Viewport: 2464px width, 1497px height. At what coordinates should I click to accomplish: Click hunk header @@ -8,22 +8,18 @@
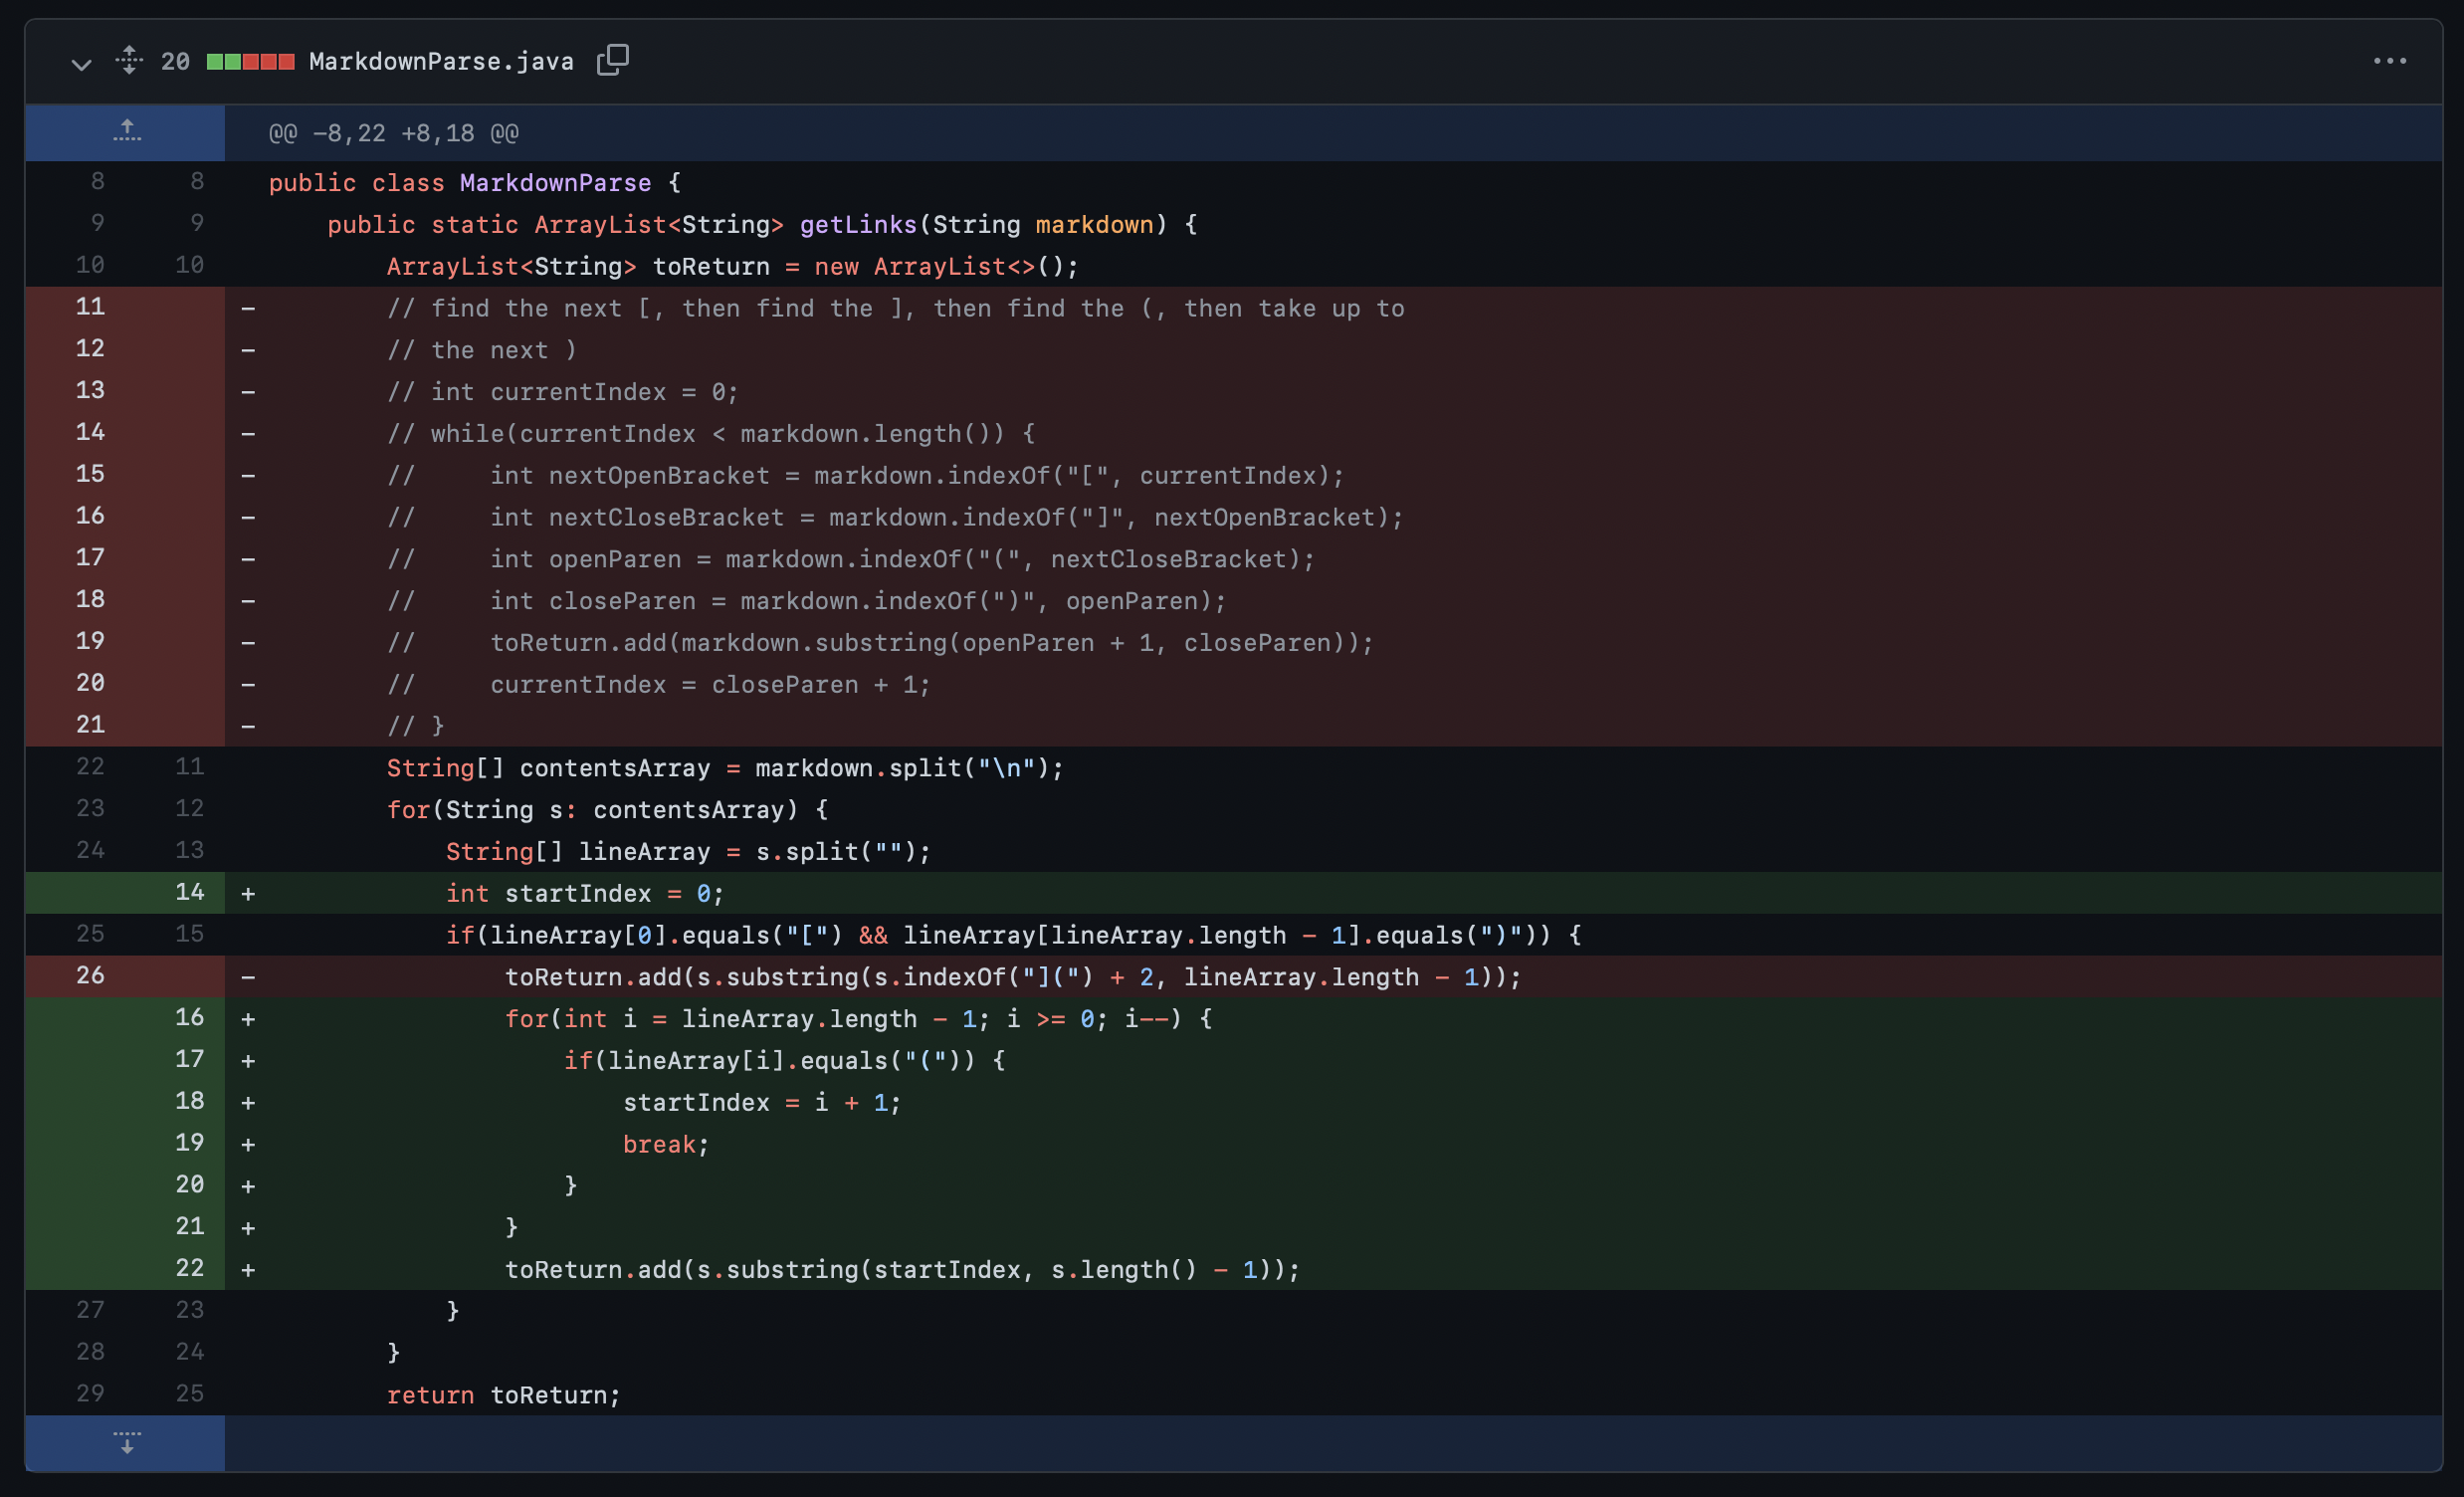(x=393, y=133)
